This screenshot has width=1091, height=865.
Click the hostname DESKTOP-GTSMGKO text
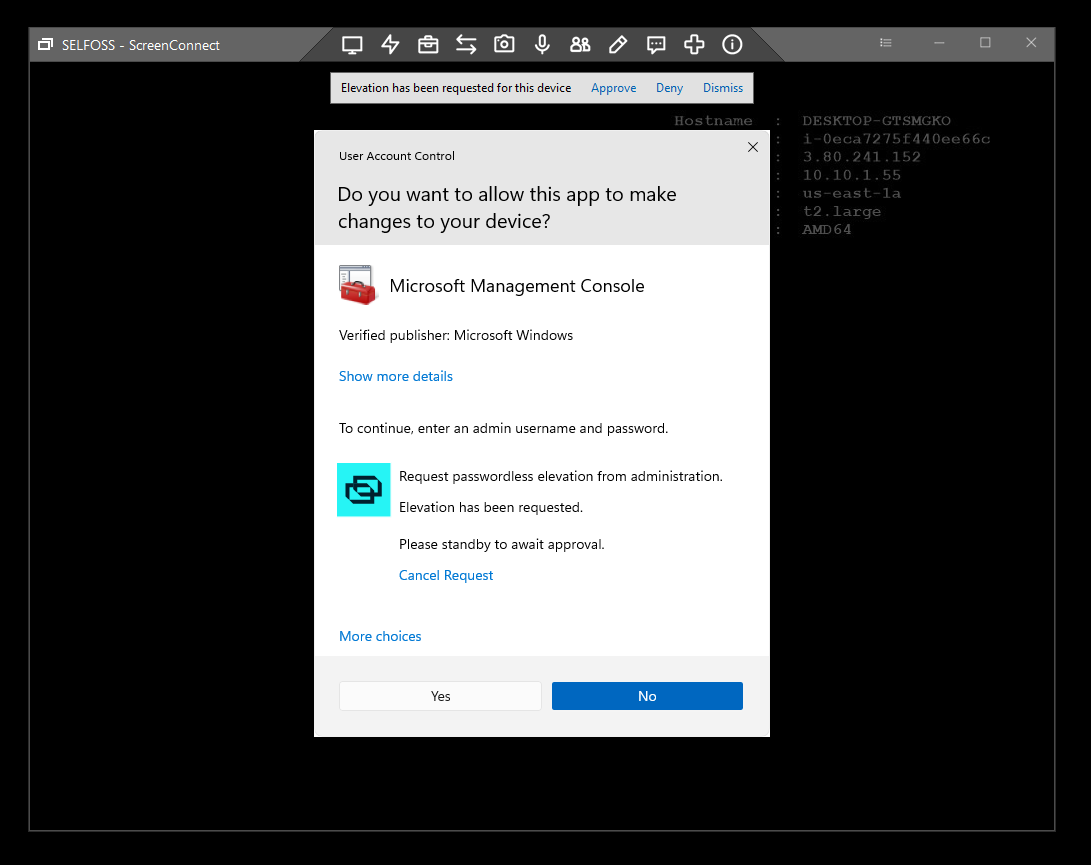[876, 121]
